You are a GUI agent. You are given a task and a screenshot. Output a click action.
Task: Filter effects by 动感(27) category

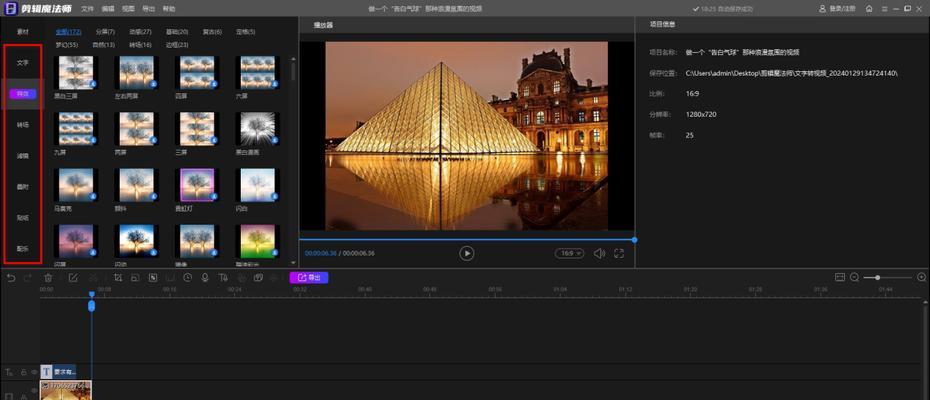click(x=140, y=31)
